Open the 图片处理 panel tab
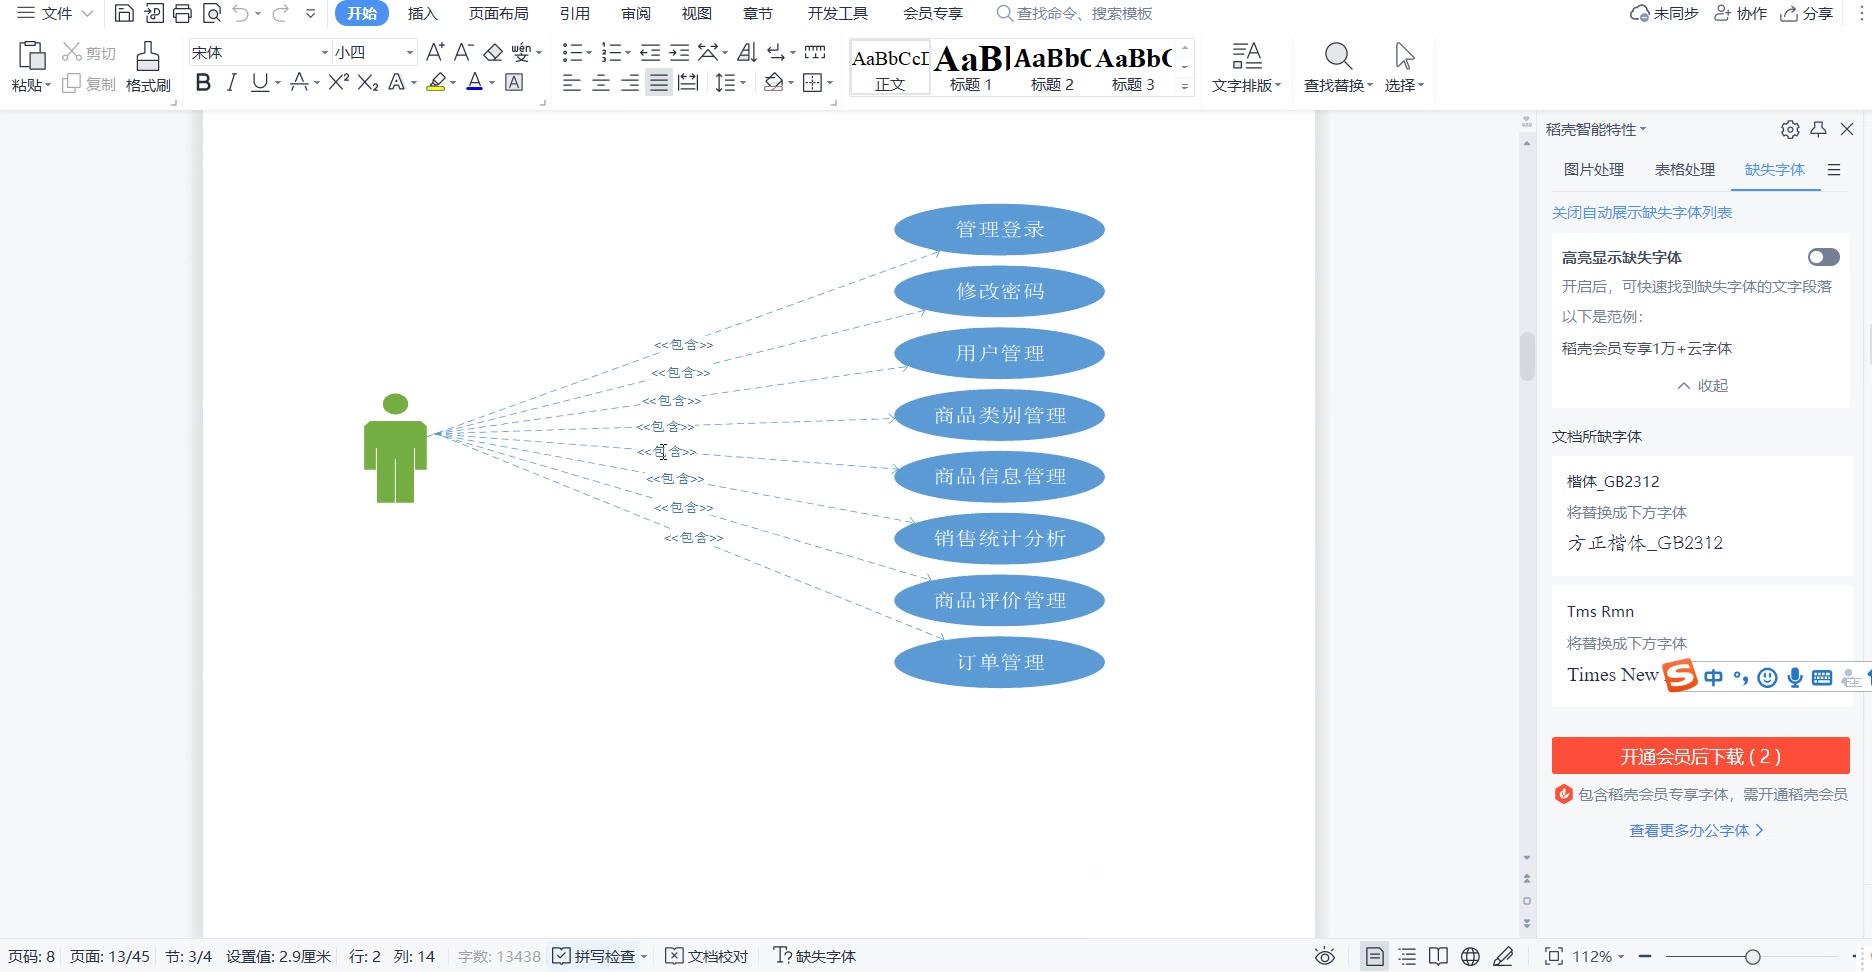This screenshot has width=1872, height=972. tap(1594, 170)
